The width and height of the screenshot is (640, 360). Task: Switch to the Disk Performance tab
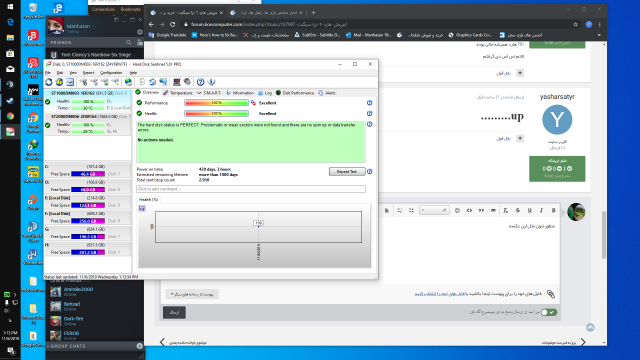pyautogui.click(x=295, y=93)
